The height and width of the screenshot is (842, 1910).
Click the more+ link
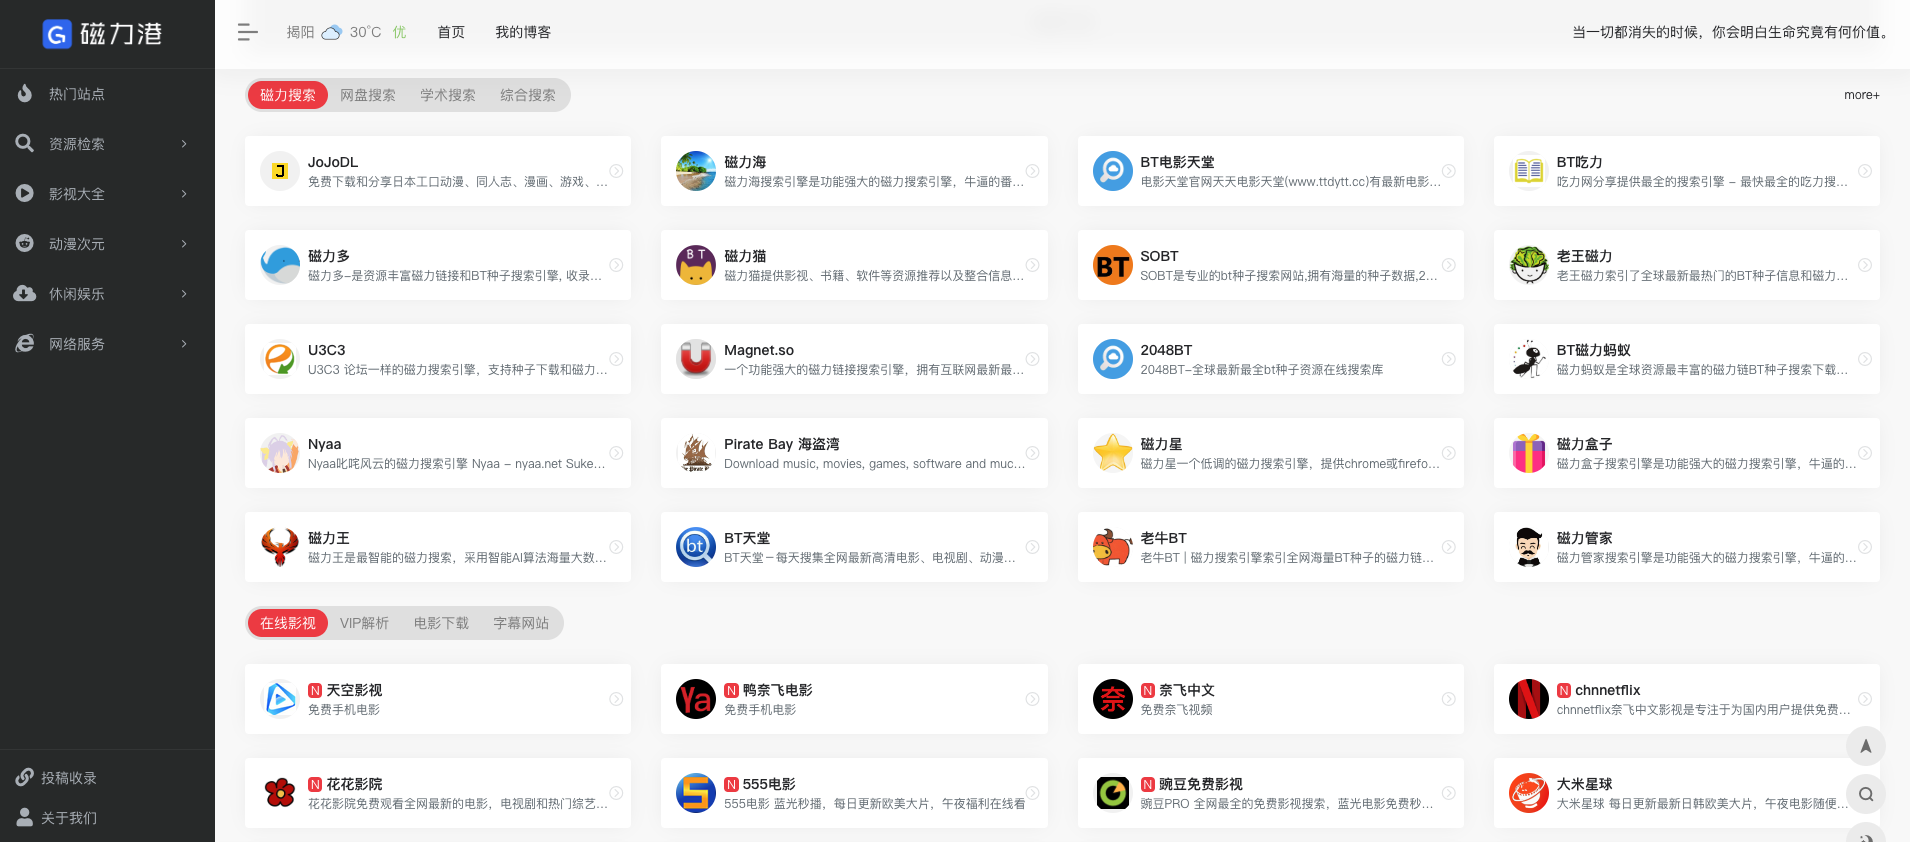pyautogui.click(x=1862, y=95)
